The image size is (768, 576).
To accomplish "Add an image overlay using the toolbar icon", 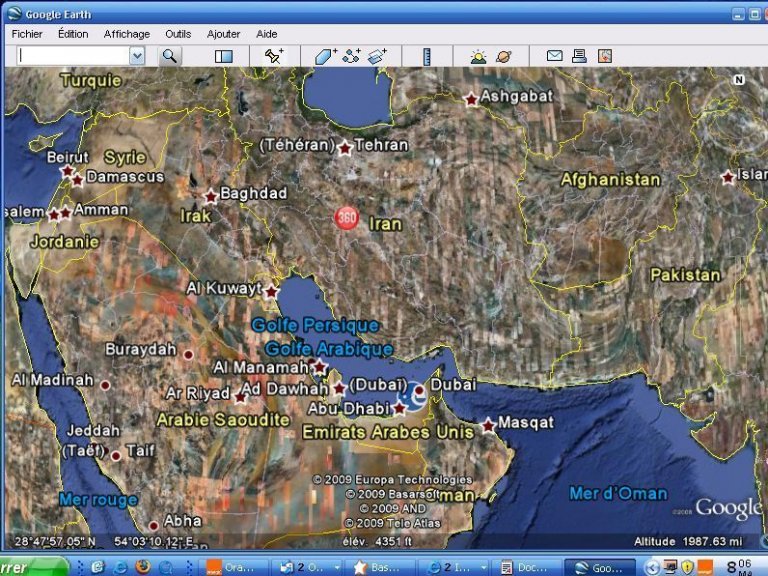I will pos(377,56).
